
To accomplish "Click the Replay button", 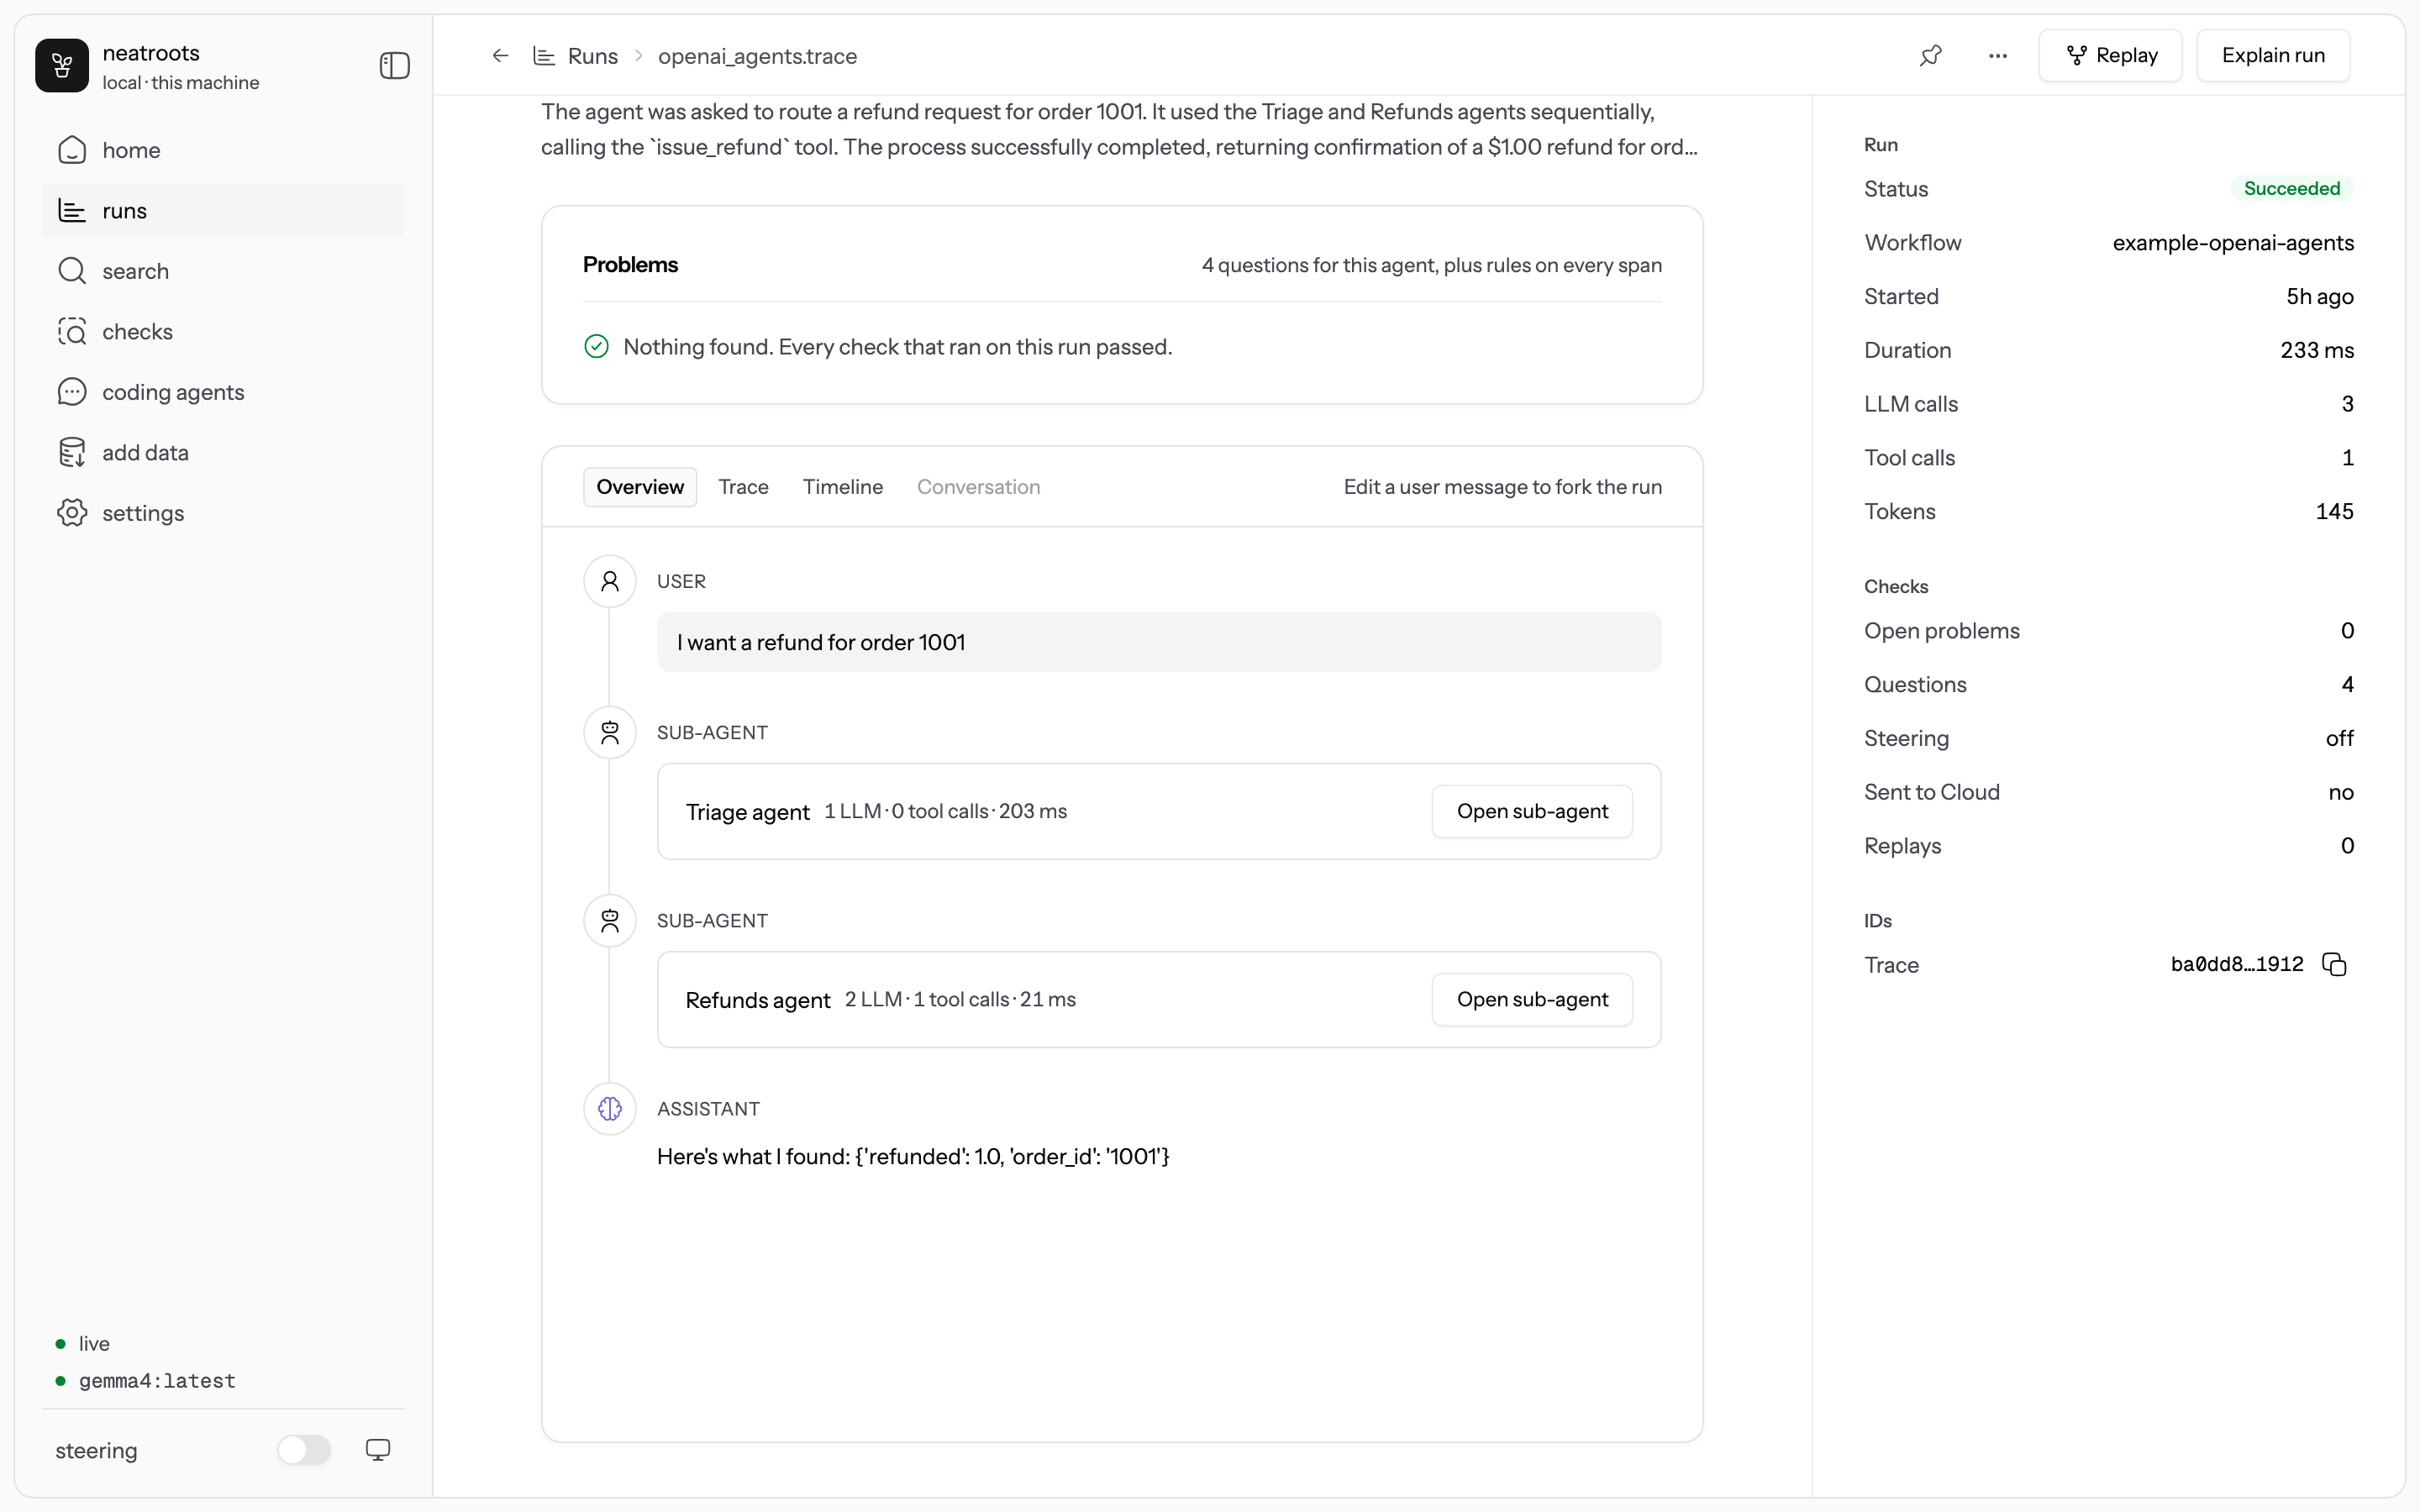I will click(2110, 56).
